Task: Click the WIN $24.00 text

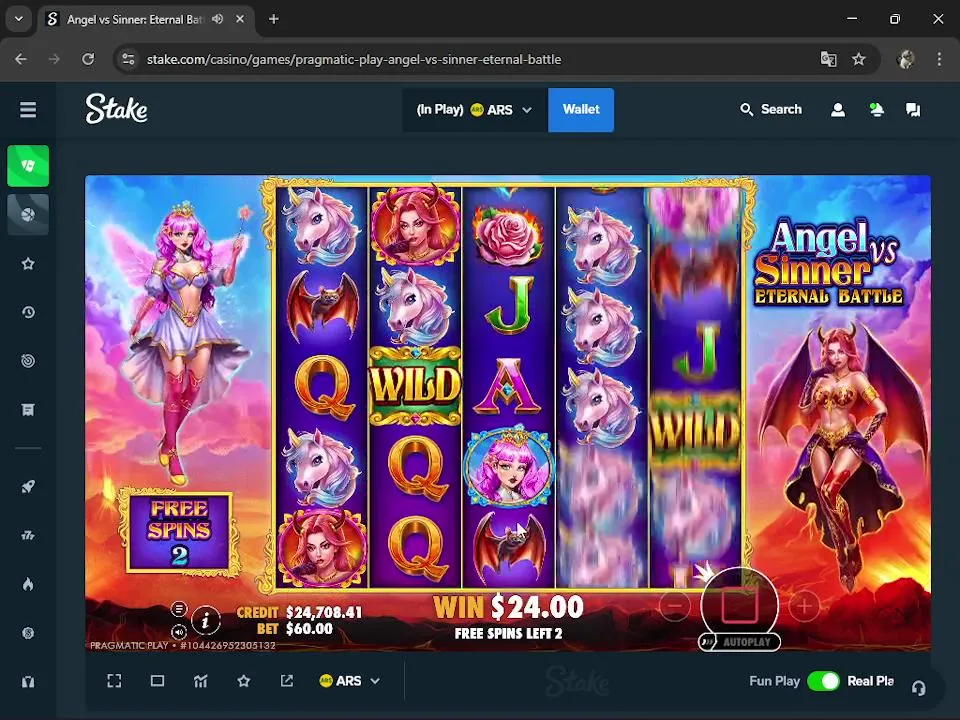Action: (x=508, y=607)
